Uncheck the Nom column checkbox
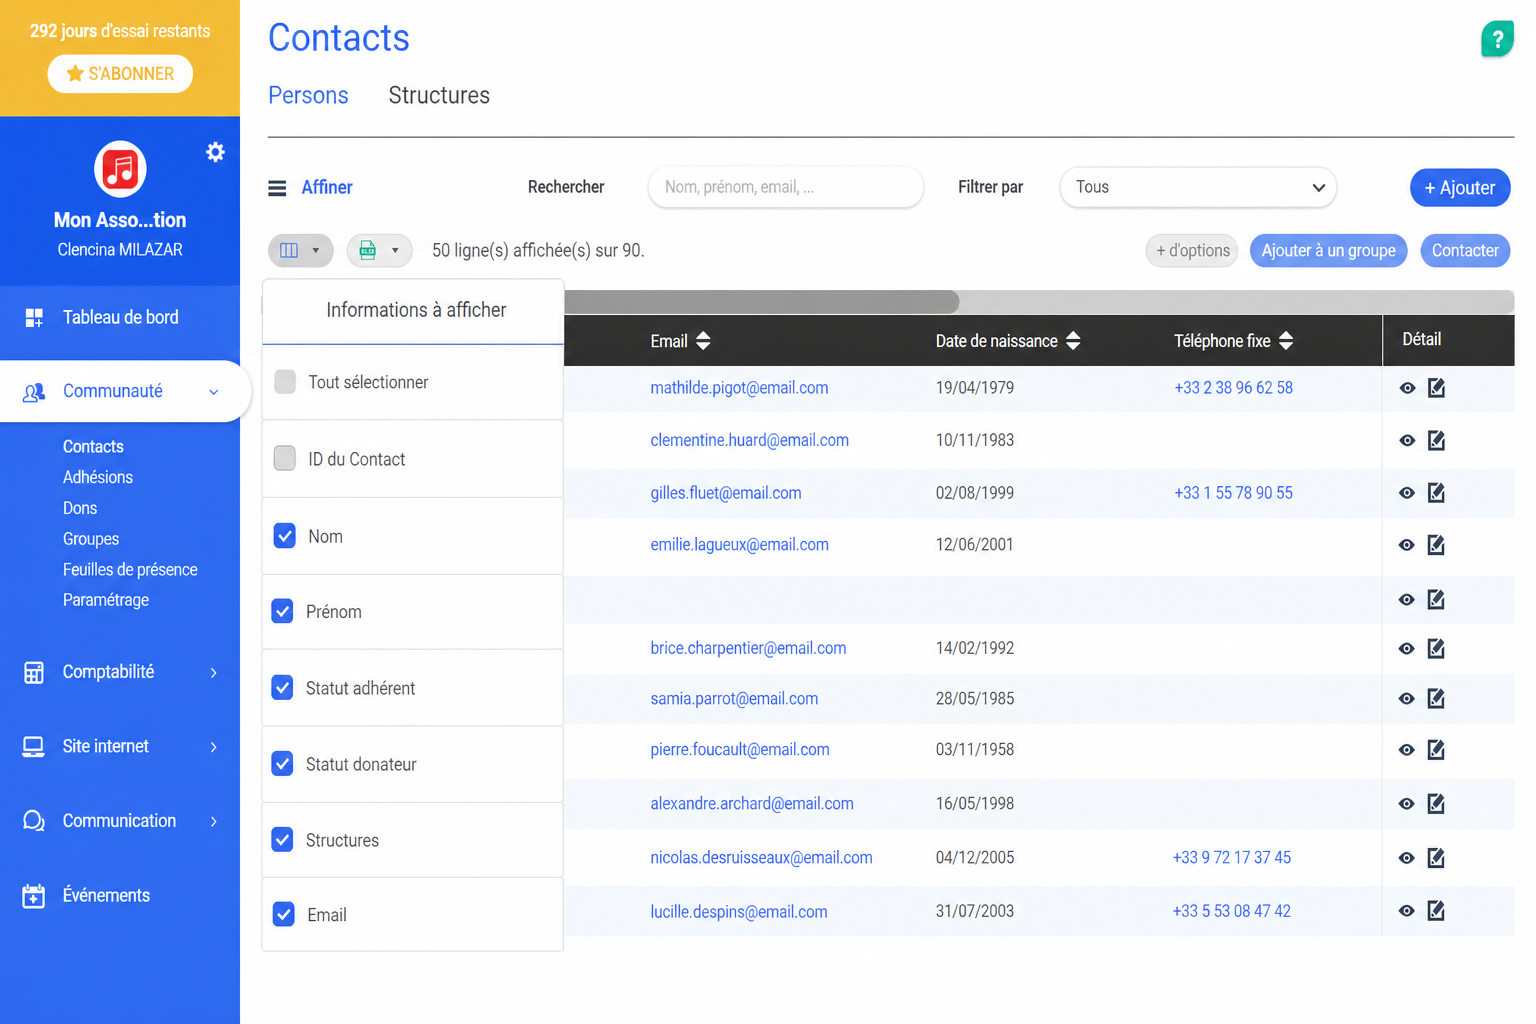Viewport: 1536px width, 1024px height. 285,535
